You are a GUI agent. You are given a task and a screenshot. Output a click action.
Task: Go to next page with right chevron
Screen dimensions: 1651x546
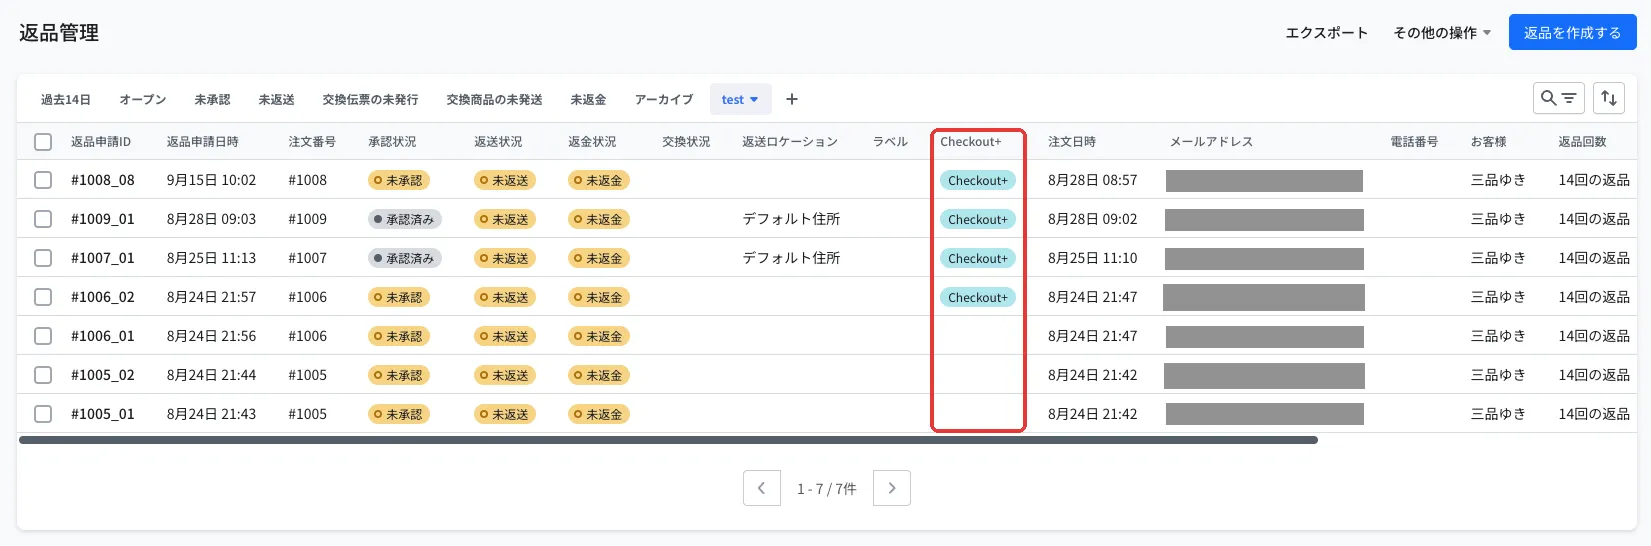(x=892, y=488)
